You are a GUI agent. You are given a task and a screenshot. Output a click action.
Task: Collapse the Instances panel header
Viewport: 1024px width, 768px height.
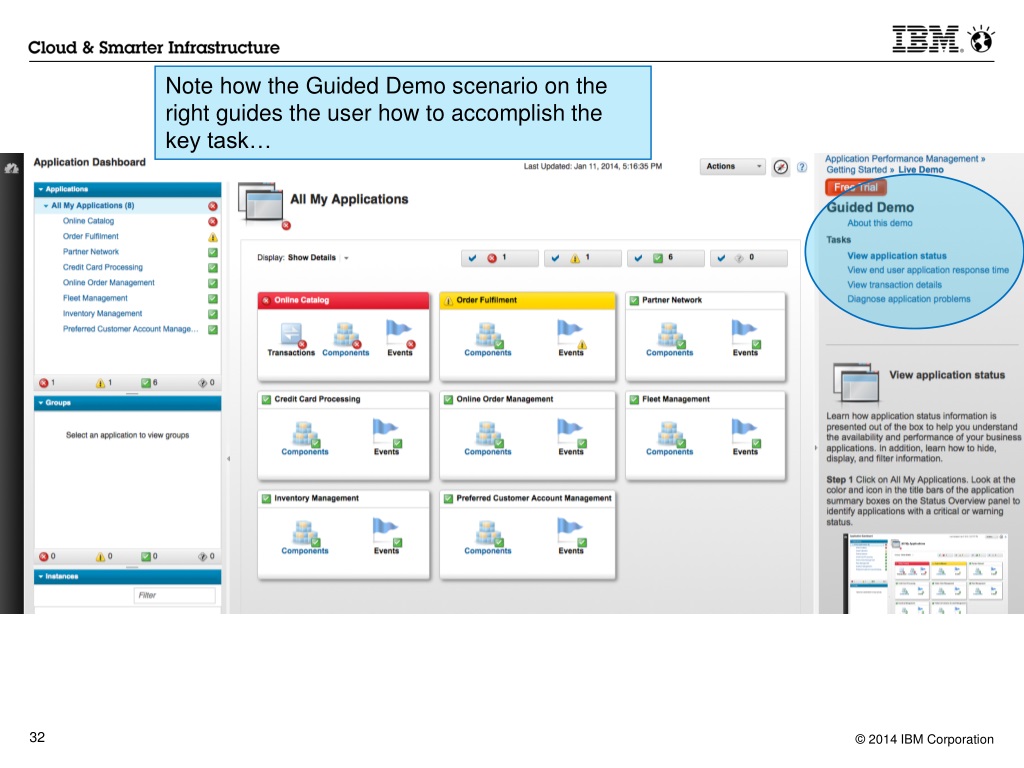click(127, 577)
